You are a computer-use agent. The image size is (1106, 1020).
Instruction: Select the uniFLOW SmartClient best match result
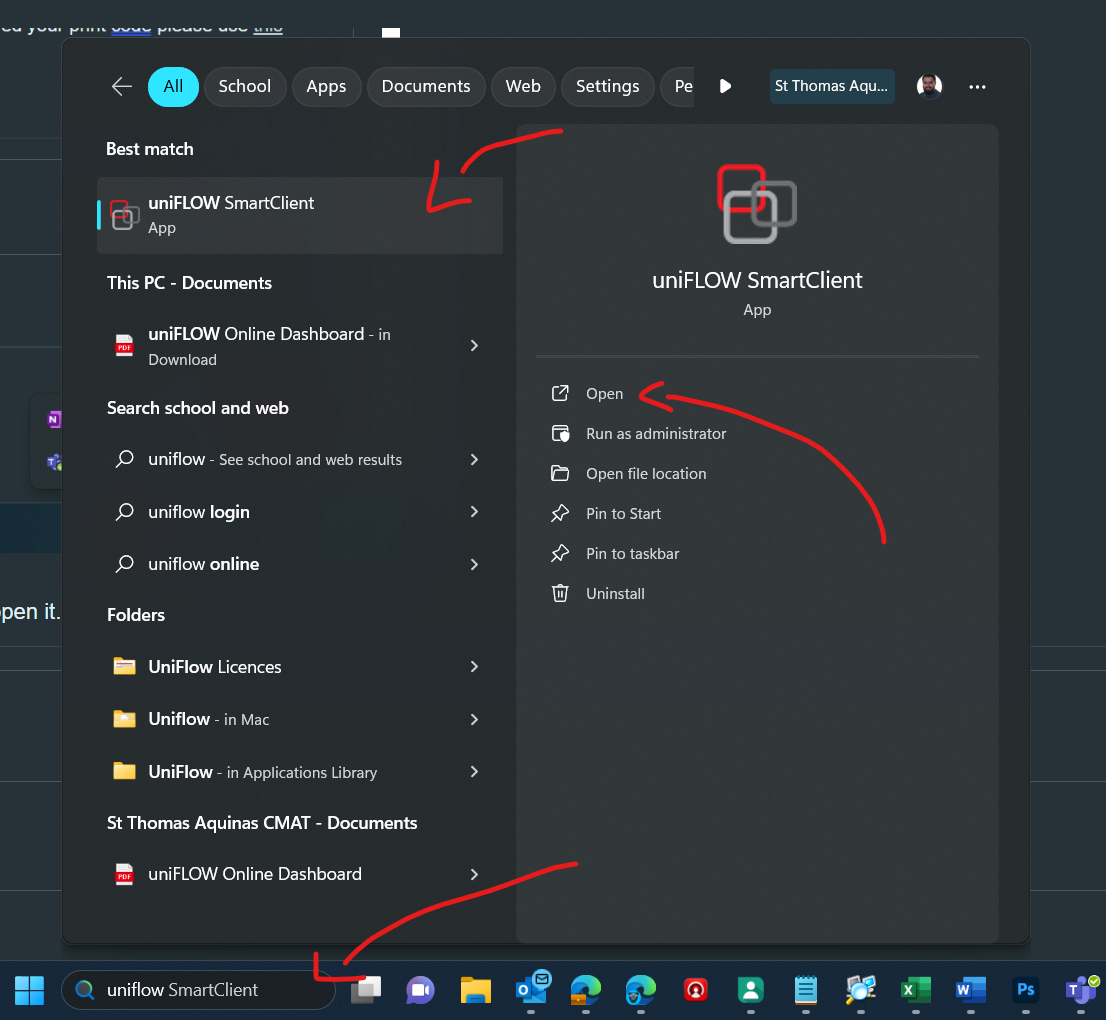pyautogui.click(x=300, y=215)
